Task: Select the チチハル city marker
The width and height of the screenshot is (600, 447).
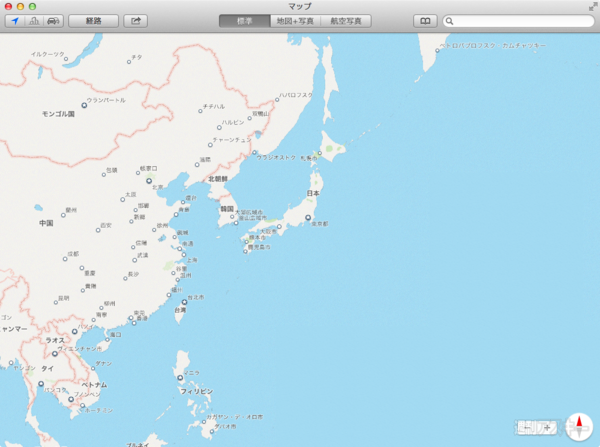Action: point(200,111)
